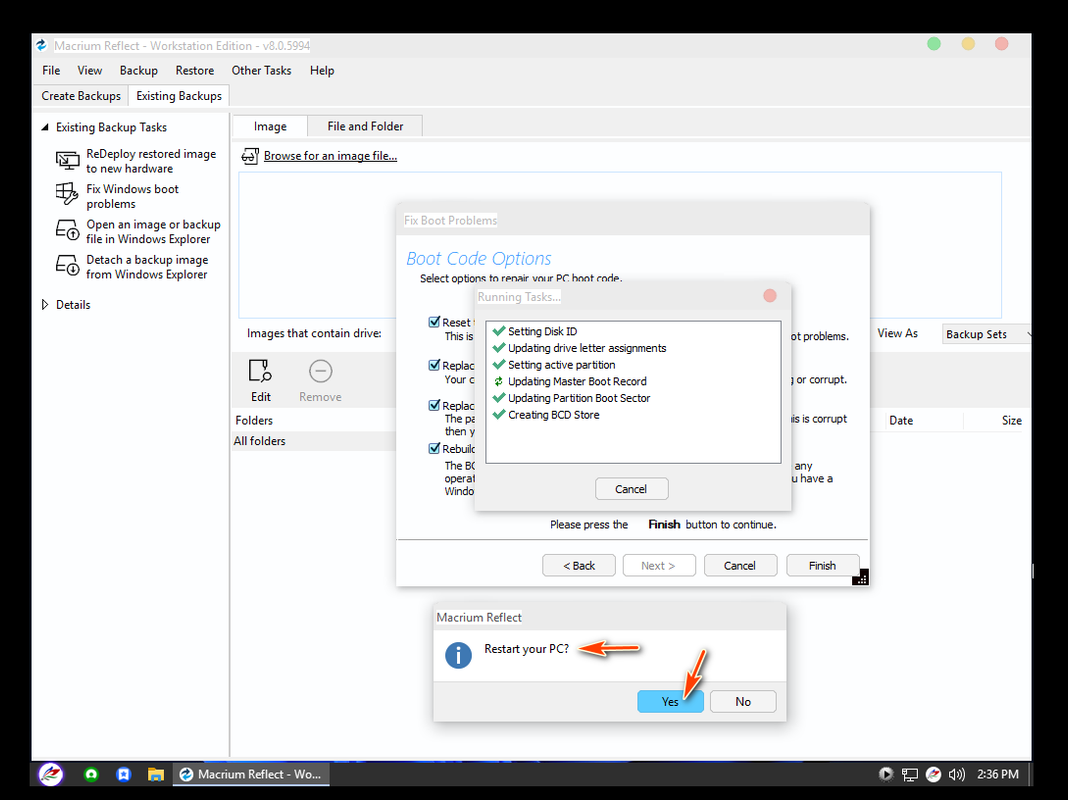Click the blue bookmark taskbar icon
The height and width of the screenshot is (800, 1068).
point(123,774)
